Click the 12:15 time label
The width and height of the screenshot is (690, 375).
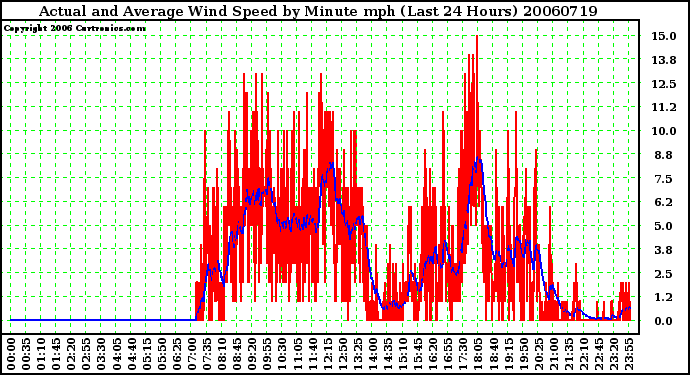[328, 354]
